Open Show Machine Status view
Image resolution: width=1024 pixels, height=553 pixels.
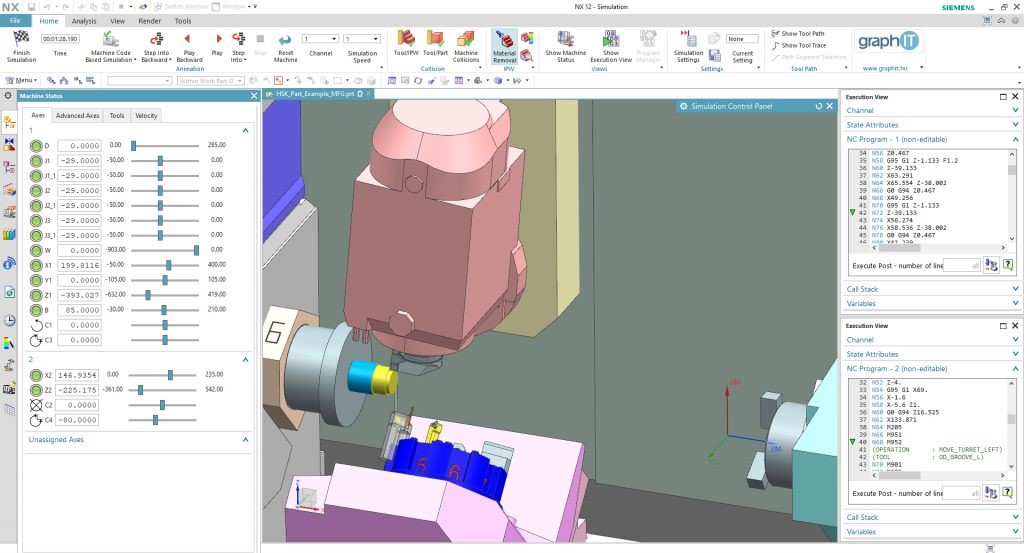[566, 39]
